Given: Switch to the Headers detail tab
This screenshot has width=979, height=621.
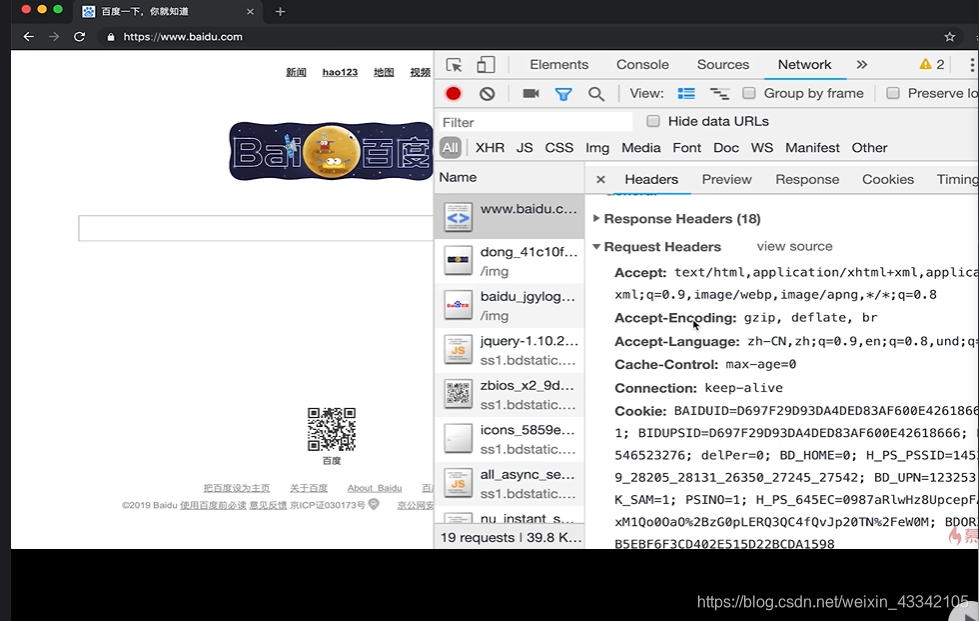Looking at the screenshot, I should click(651, 180).
